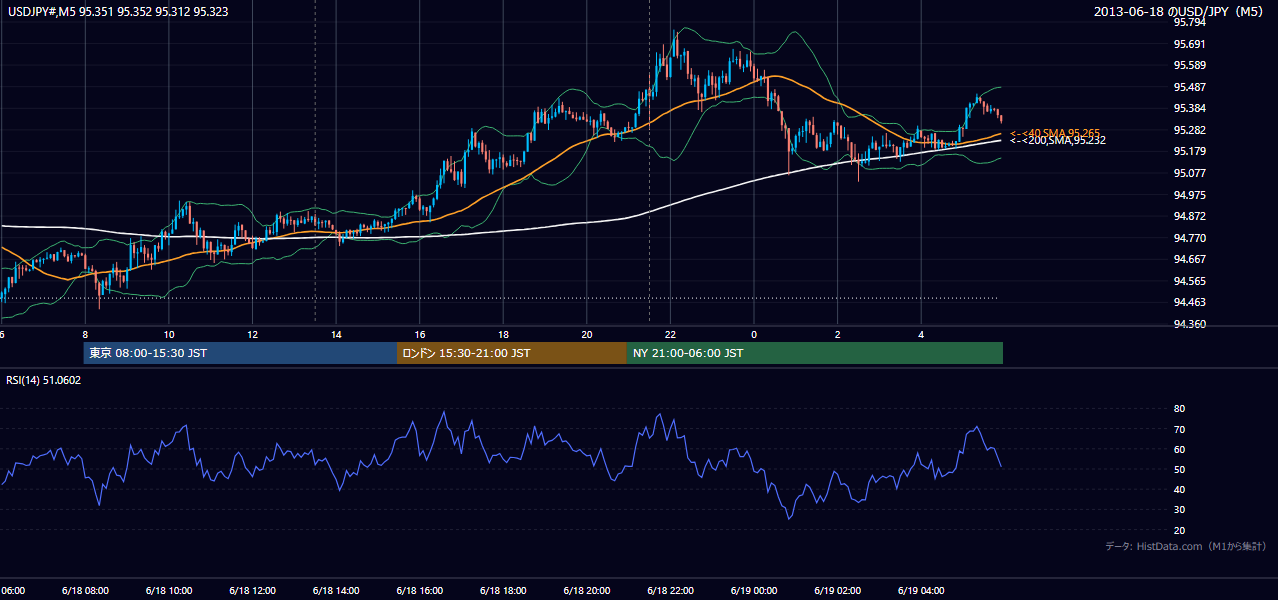
Task: Click the 40 SMA 95.265 label
Action: (x=1055, y=132)
